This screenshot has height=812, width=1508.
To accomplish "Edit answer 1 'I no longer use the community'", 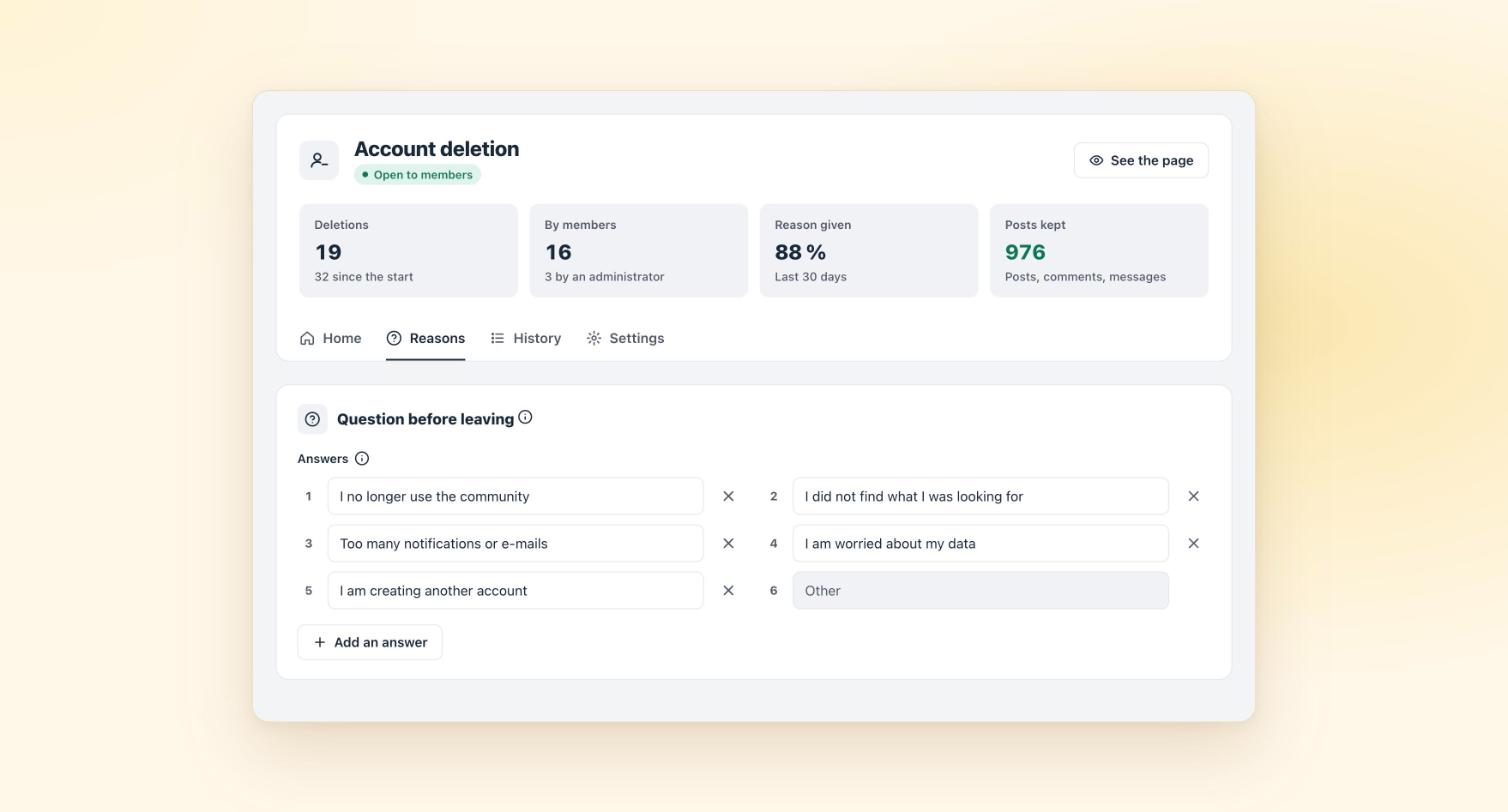I will 516,496.
